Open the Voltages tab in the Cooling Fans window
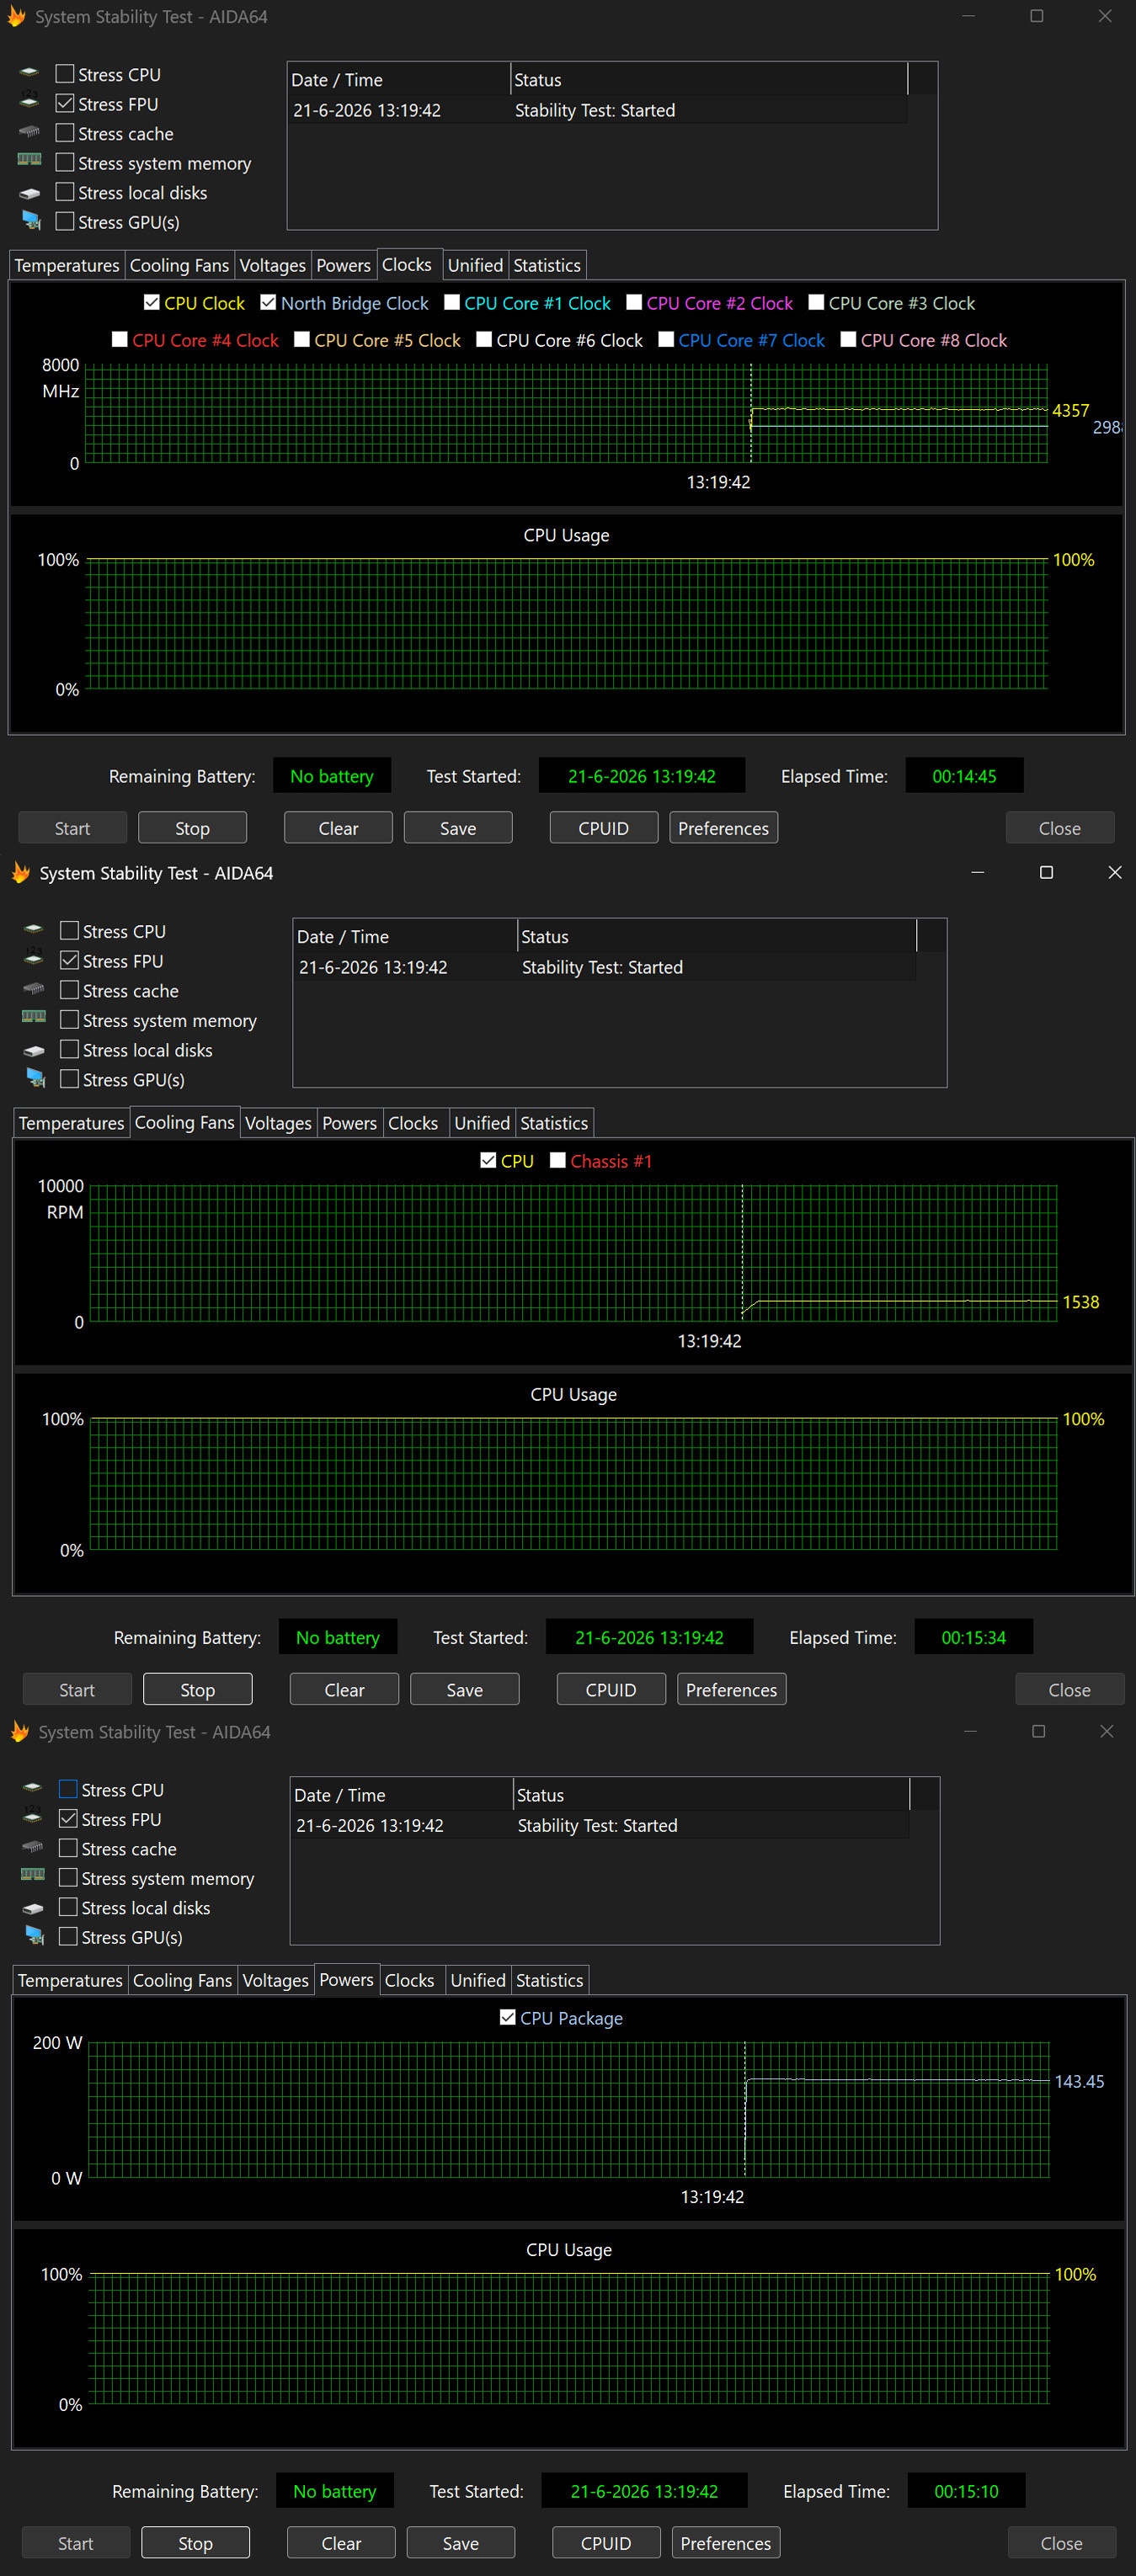Viewport: 1136px width, 2576px height. pyautogui.click(x=278, y=1123)
